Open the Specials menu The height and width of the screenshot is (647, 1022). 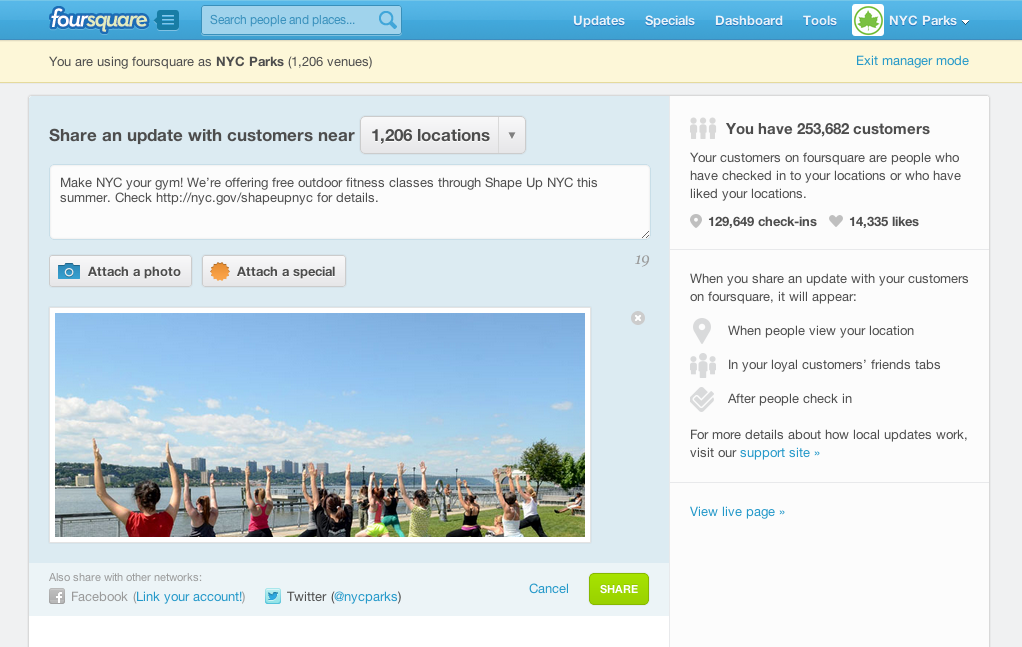point(669,20)
